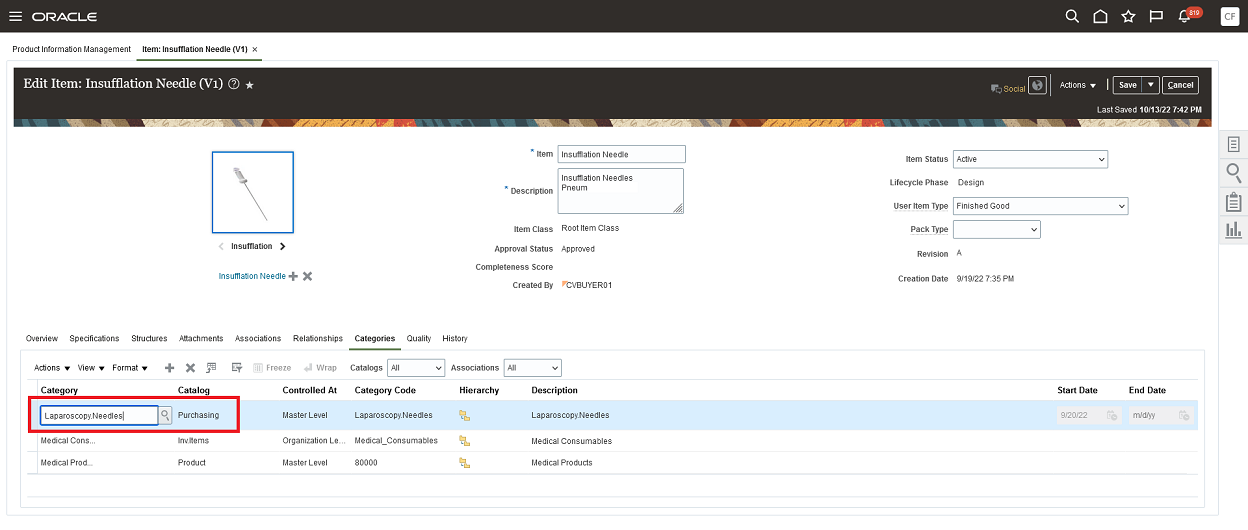Select the Medical Cons... category row

[612, 441]
